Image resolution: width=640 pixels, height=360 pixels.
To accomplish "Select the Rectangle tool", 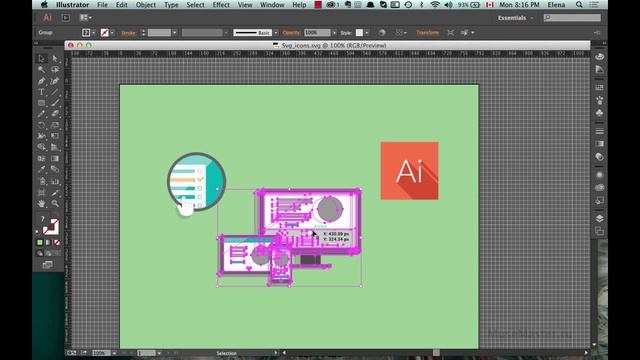I will pos(42,103).
